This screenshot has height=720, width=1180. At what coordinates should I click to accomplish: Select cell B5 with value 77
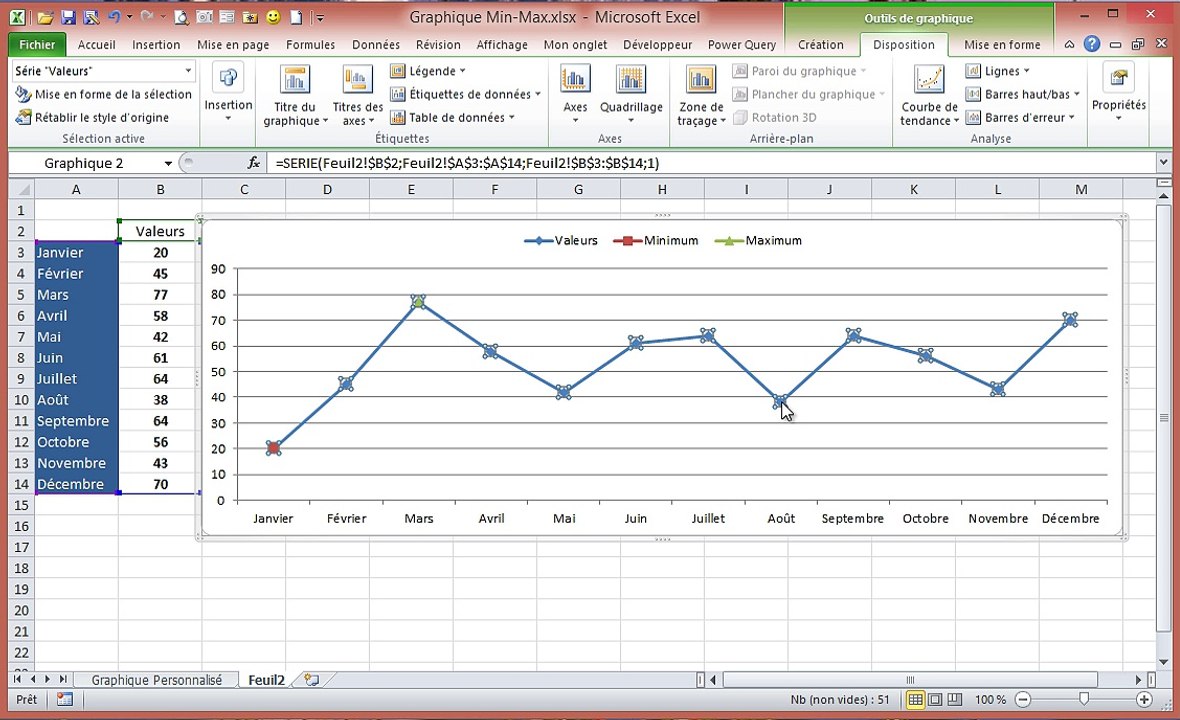point(160,295)
